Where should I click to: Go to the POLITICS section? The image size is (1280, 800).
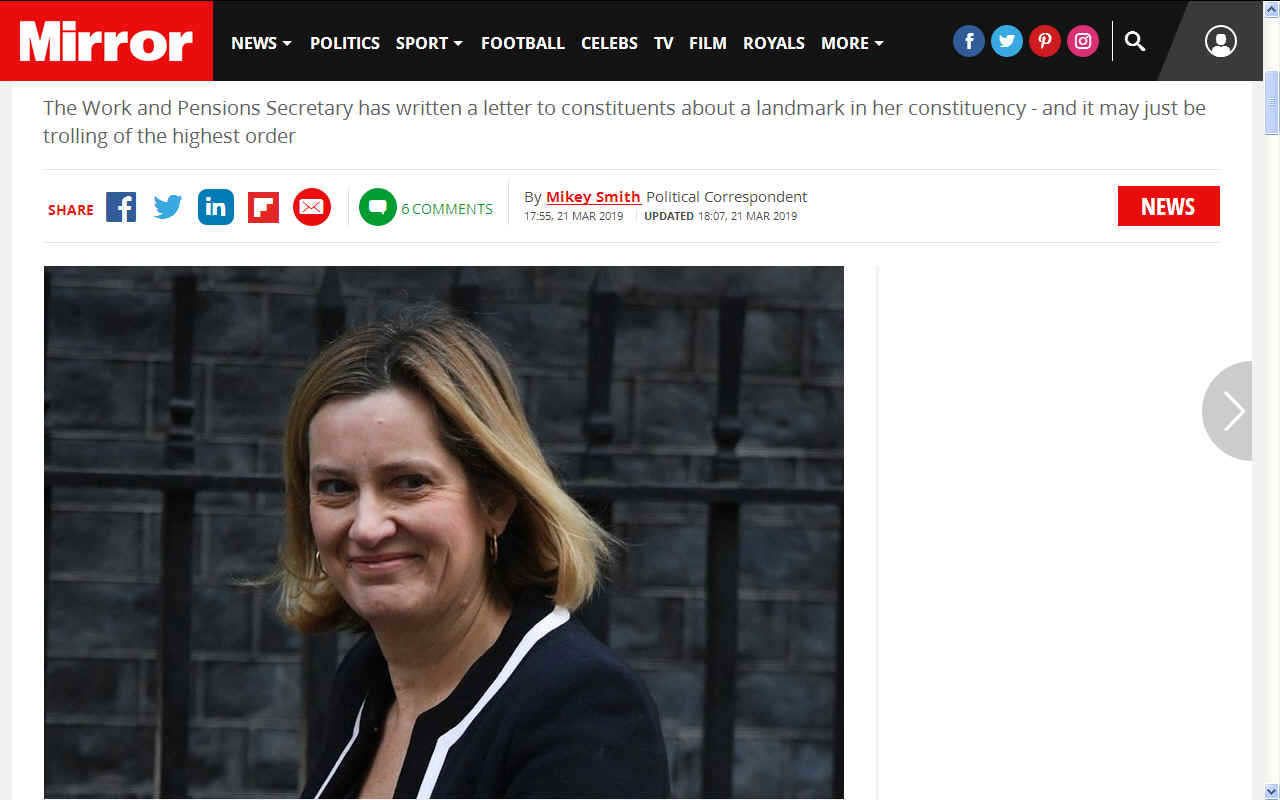pyautogui.click(x=345, y=43)
